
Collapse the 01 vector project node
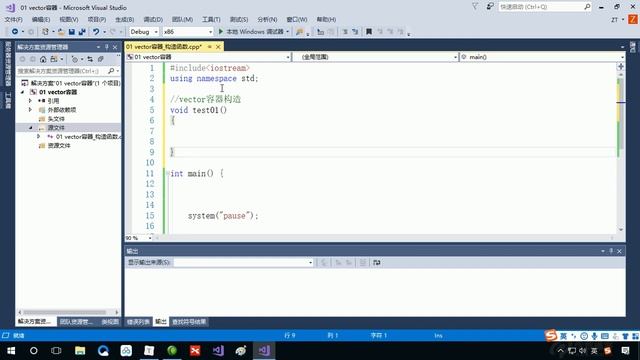click(22, 92)
